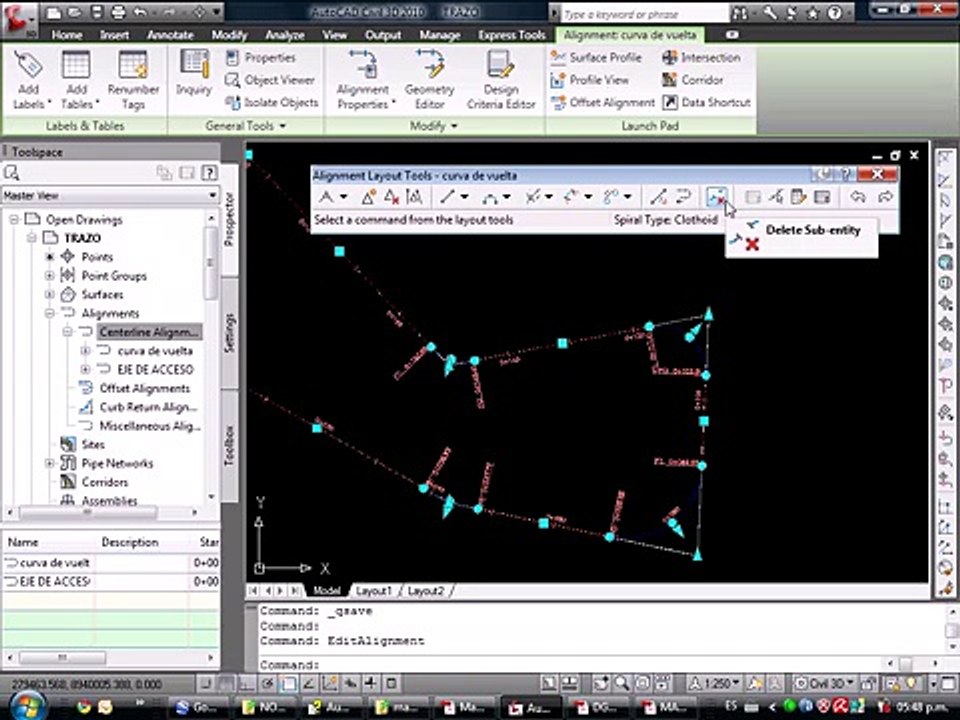Click Convert AutoCAD Line and Arc icon
This screenshot has height=720, width=960.
click(x=658, y=197)
